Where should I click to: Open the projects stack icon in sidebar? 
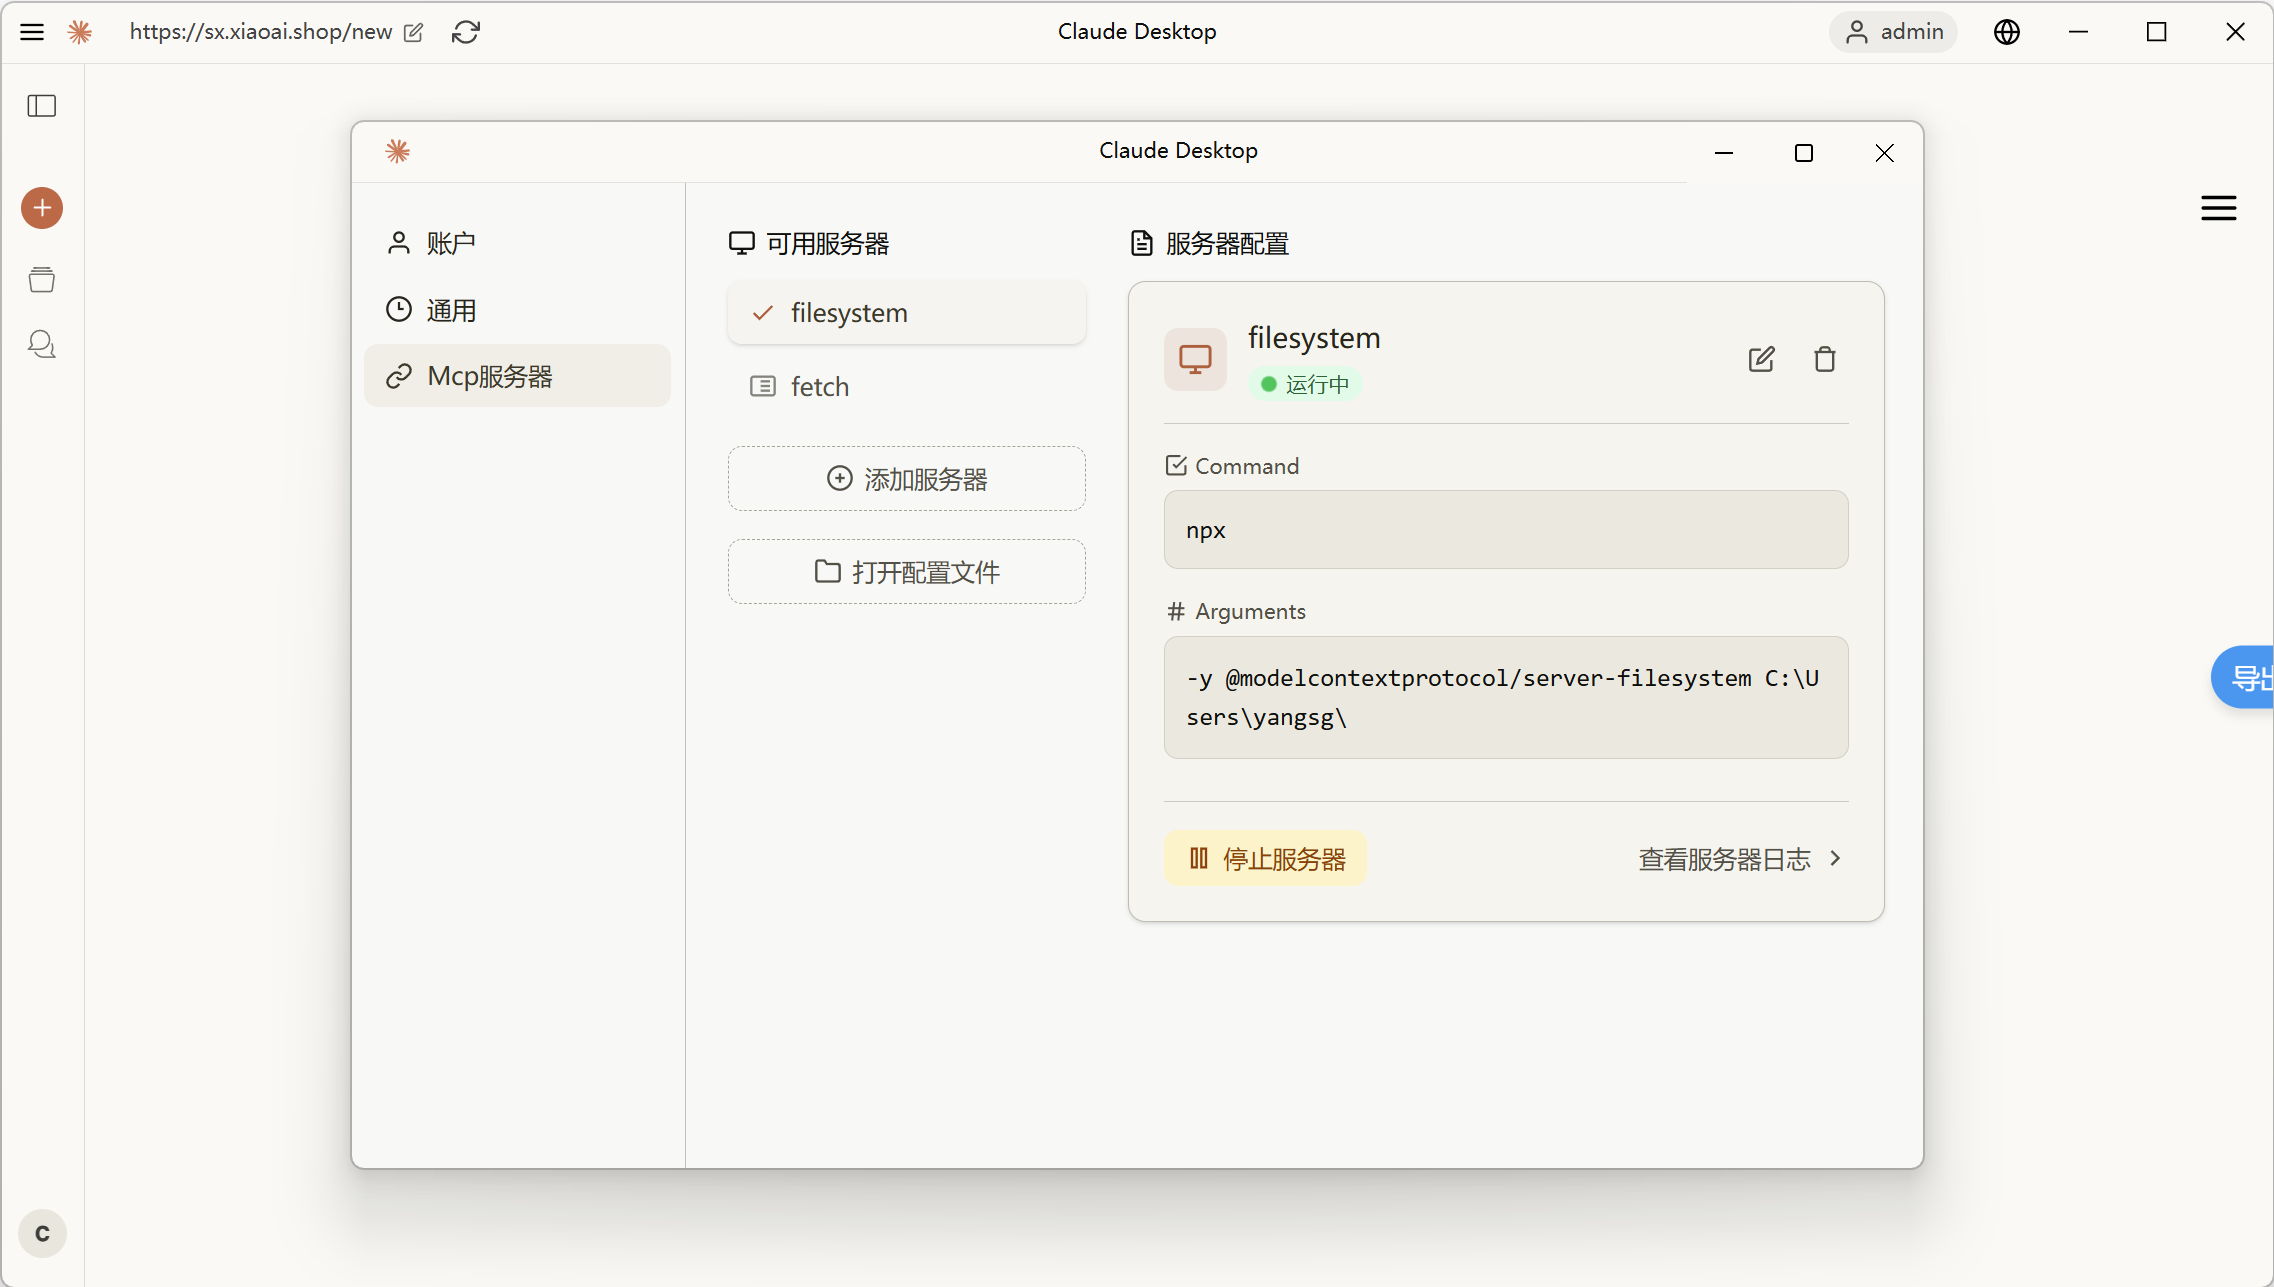point(42,279)
